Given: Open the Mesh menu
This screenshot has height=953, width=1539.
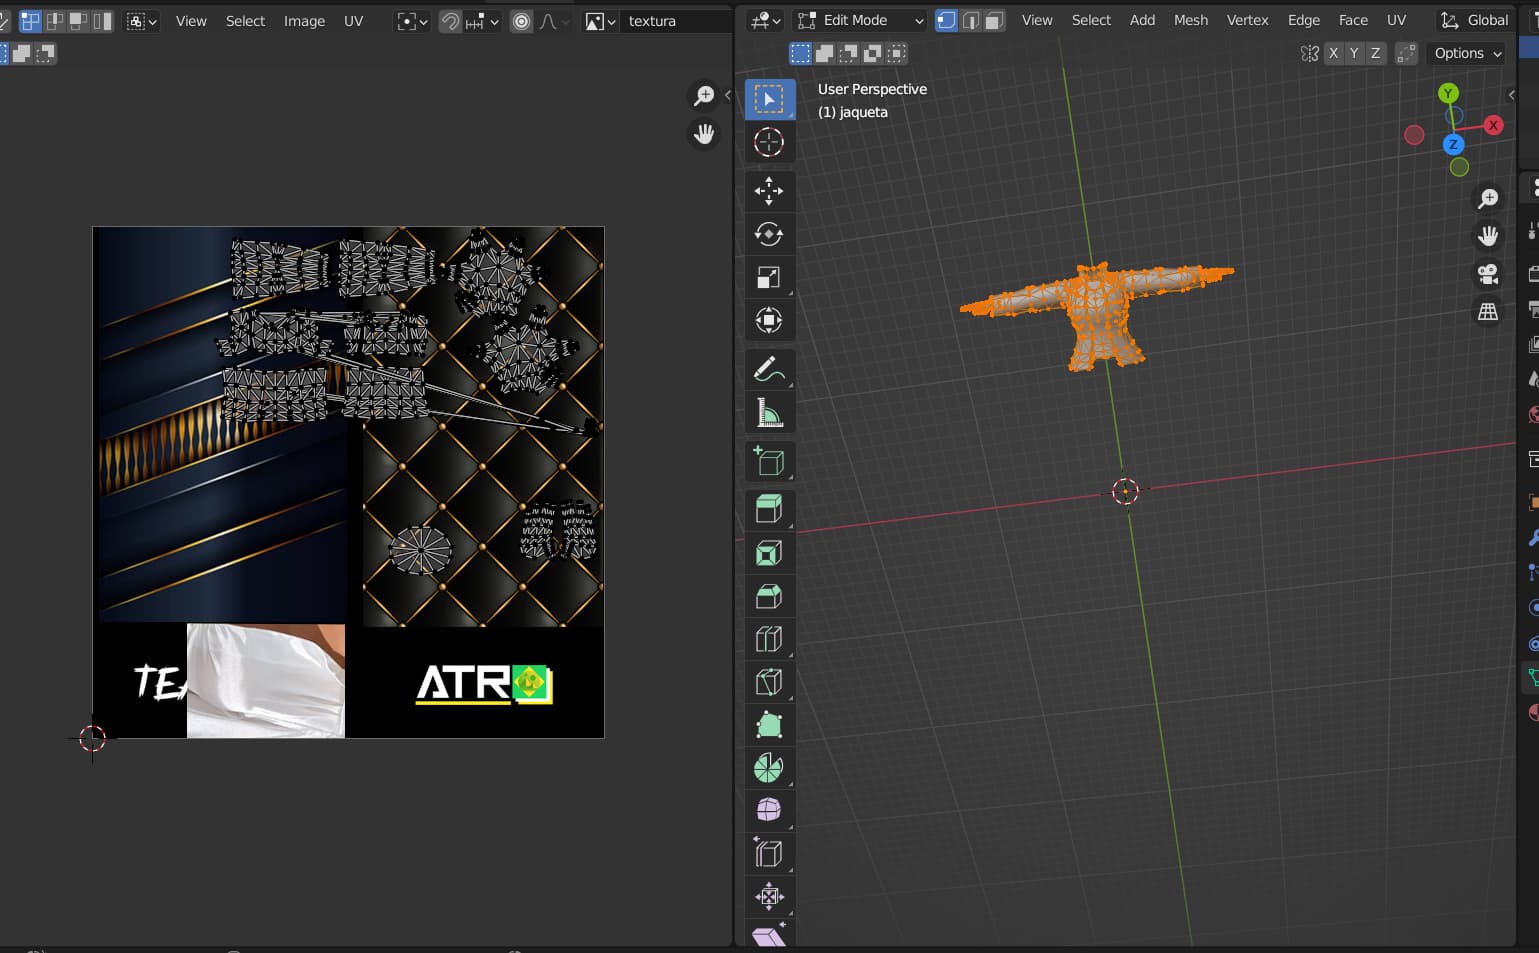Looking at the screenshot, I should pyautogui.click(x=1190, y=20).
